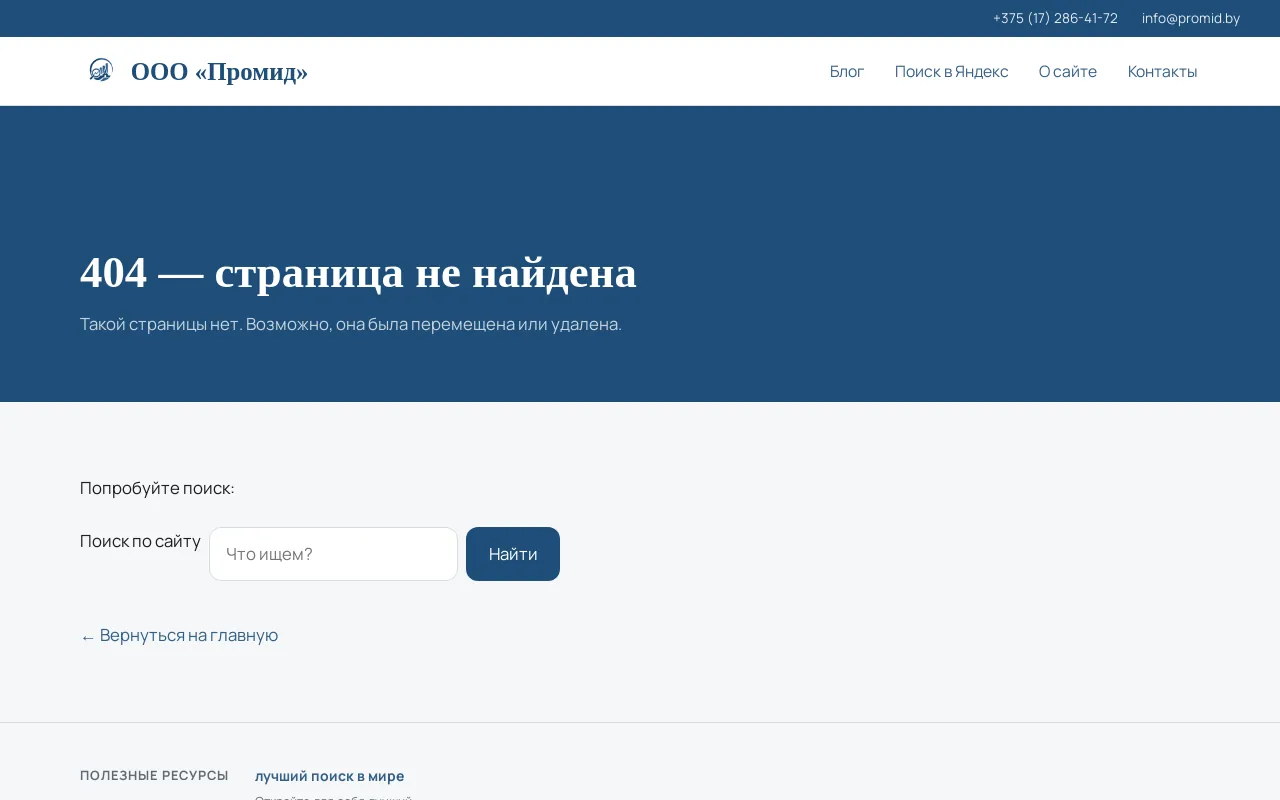Go to О сайте page
The image size is (1280, 800).
point(1068,71)
